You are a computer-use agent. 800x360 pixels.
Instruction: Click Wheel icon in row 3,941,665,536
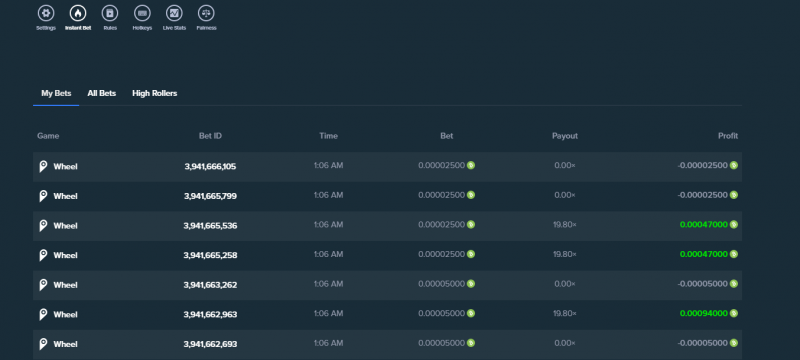(x=43, y=225)
